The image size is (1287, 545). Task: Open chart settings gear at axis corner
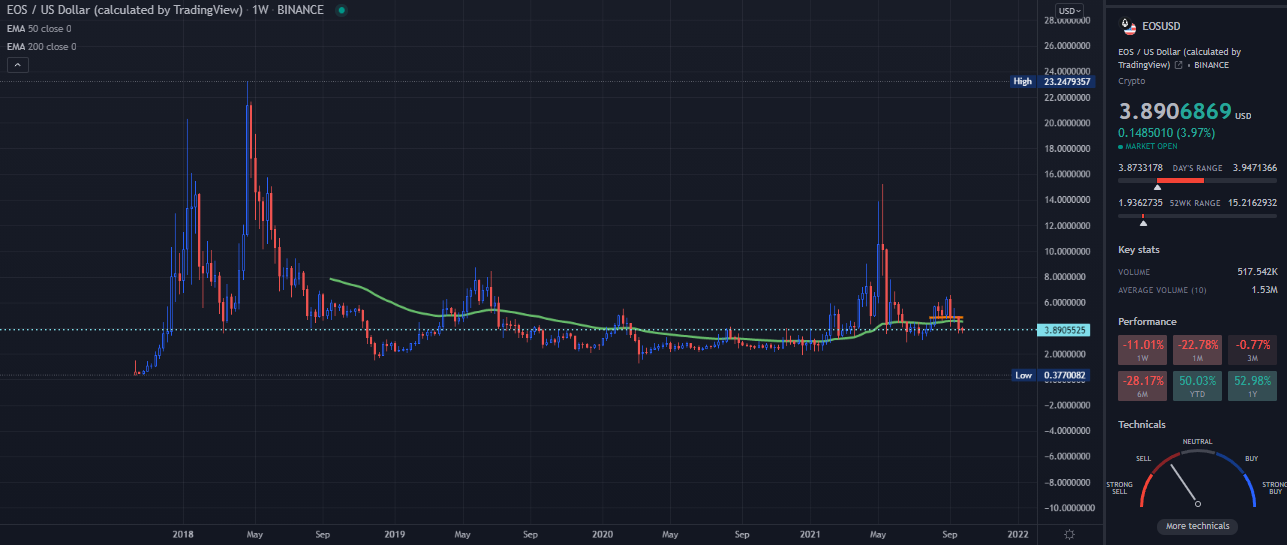[x=1070, y=535]
